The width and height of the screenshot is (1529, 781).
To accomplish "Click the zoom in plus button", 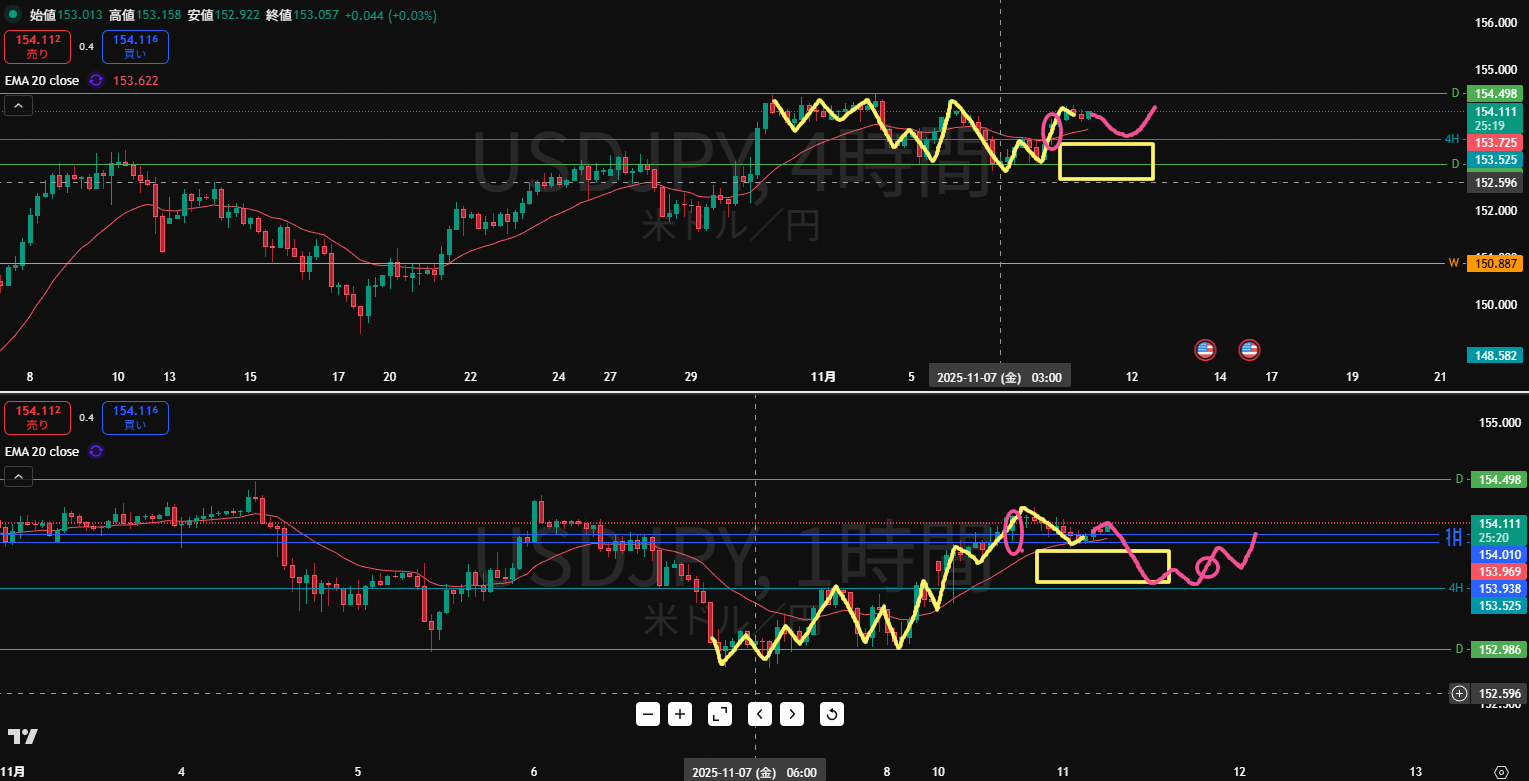I will (680, 714).
